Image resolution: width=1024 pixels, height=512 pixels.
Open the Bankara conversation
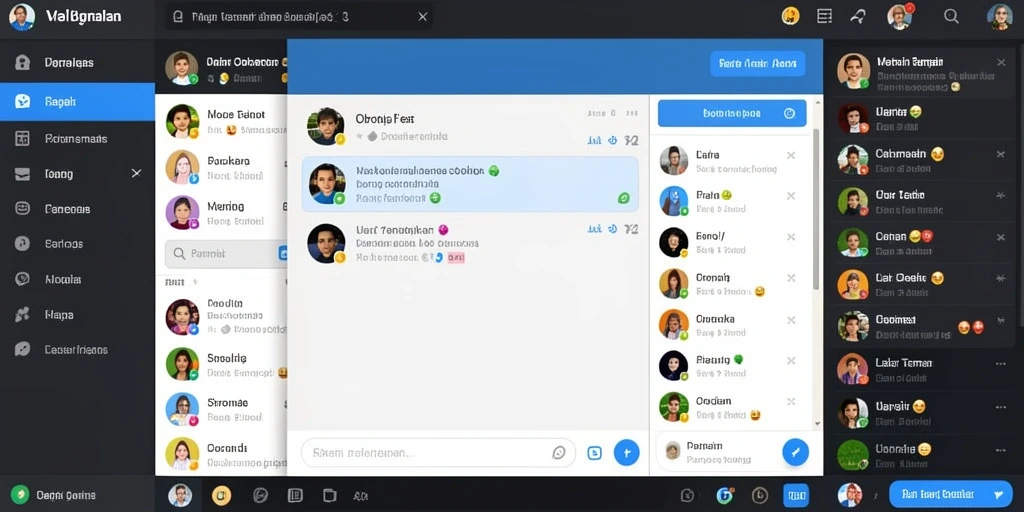(221, 168)
